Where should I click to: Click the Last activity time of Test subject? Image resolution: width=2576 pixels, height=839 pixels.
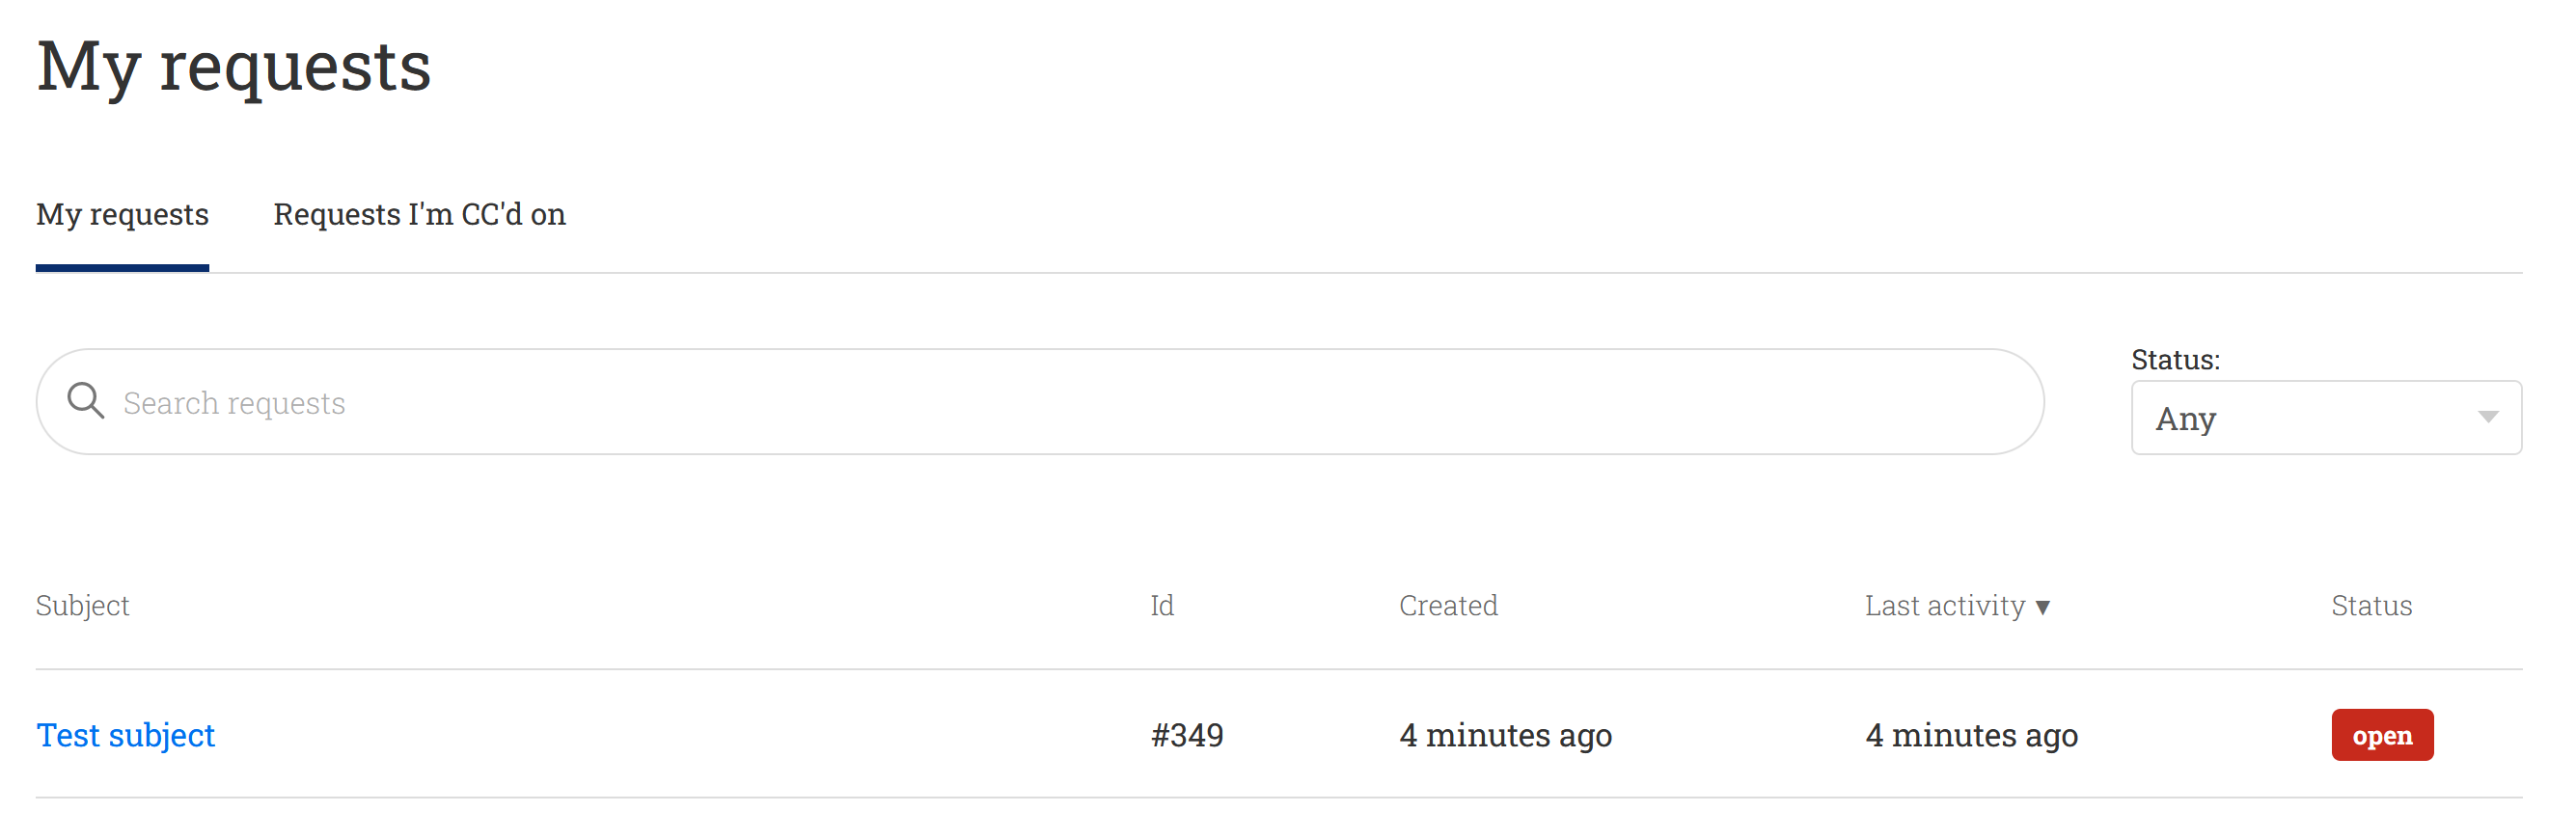1971,735
